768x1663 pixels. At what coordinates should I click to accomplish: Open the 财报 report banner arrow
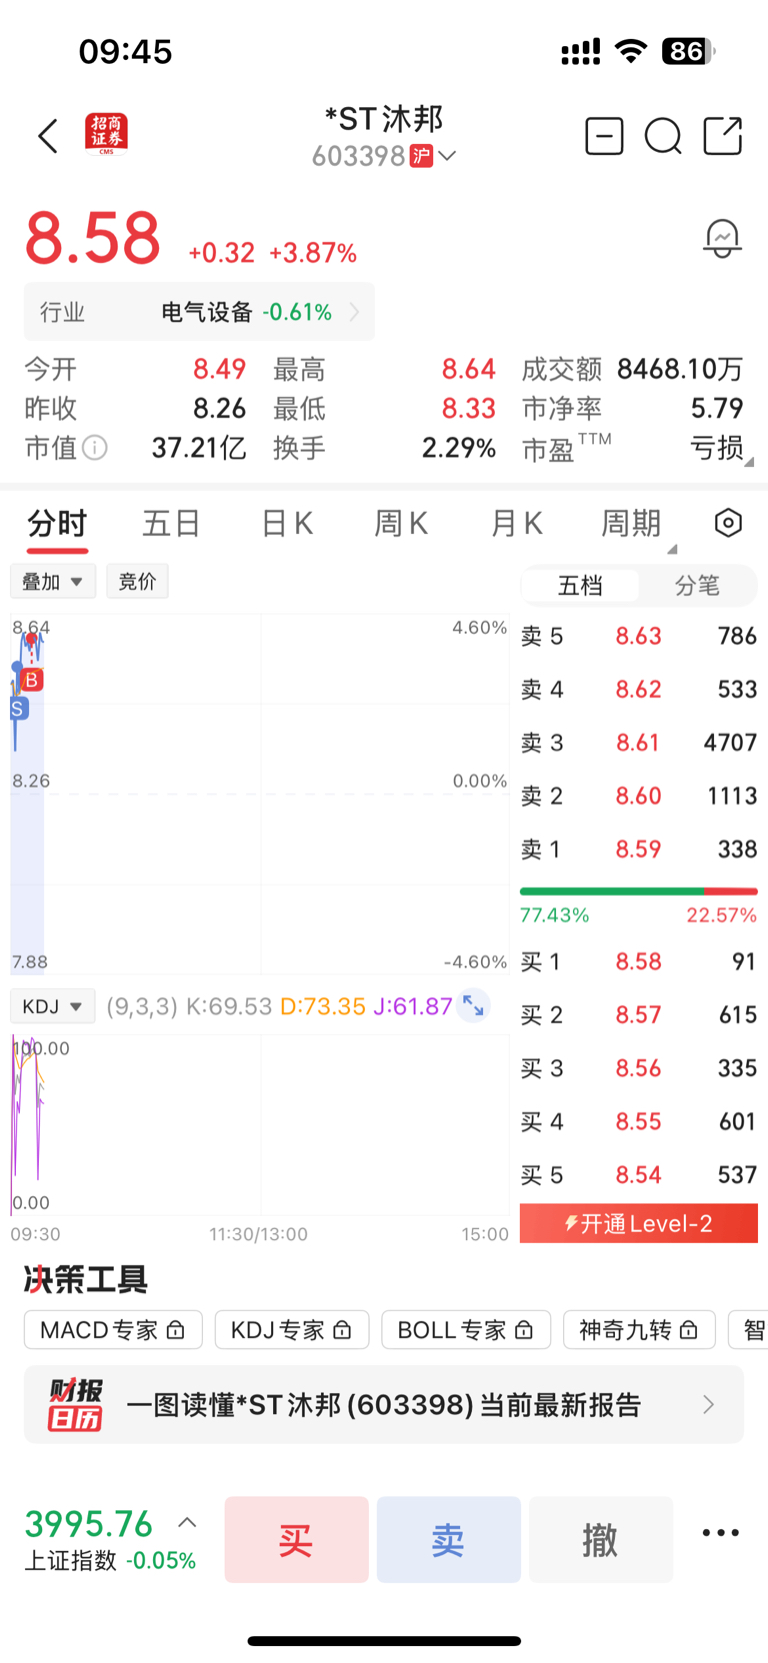tap(708, 1405)
